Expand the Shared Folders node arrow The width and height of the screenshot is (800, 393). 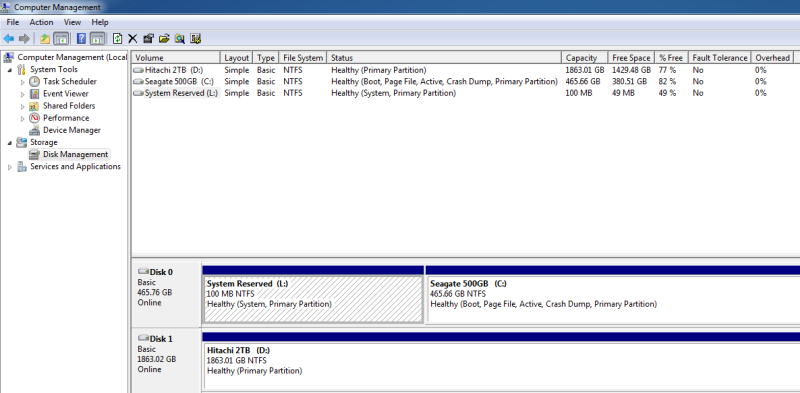22,107
